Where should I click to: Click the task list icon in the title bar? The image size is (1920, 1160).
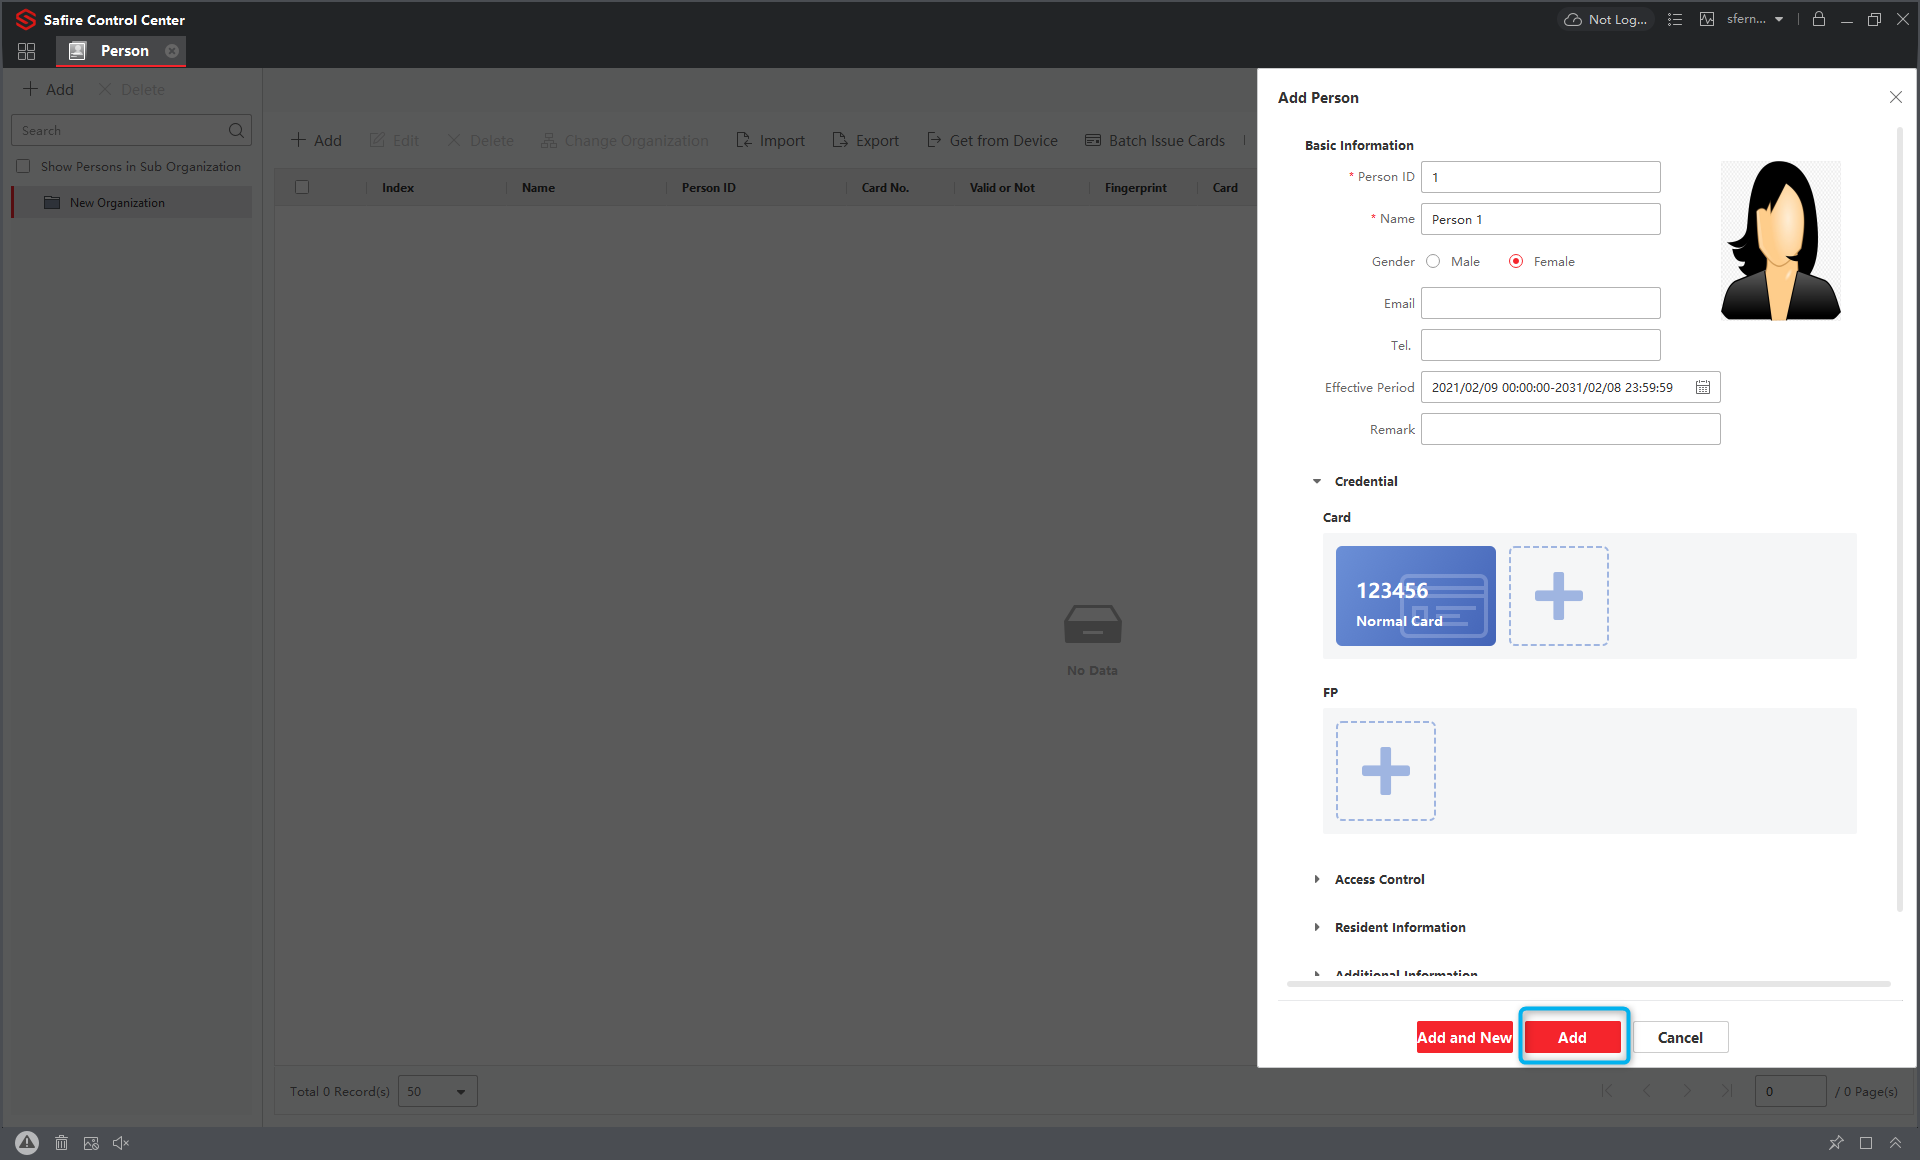(x=1675, y=19)
